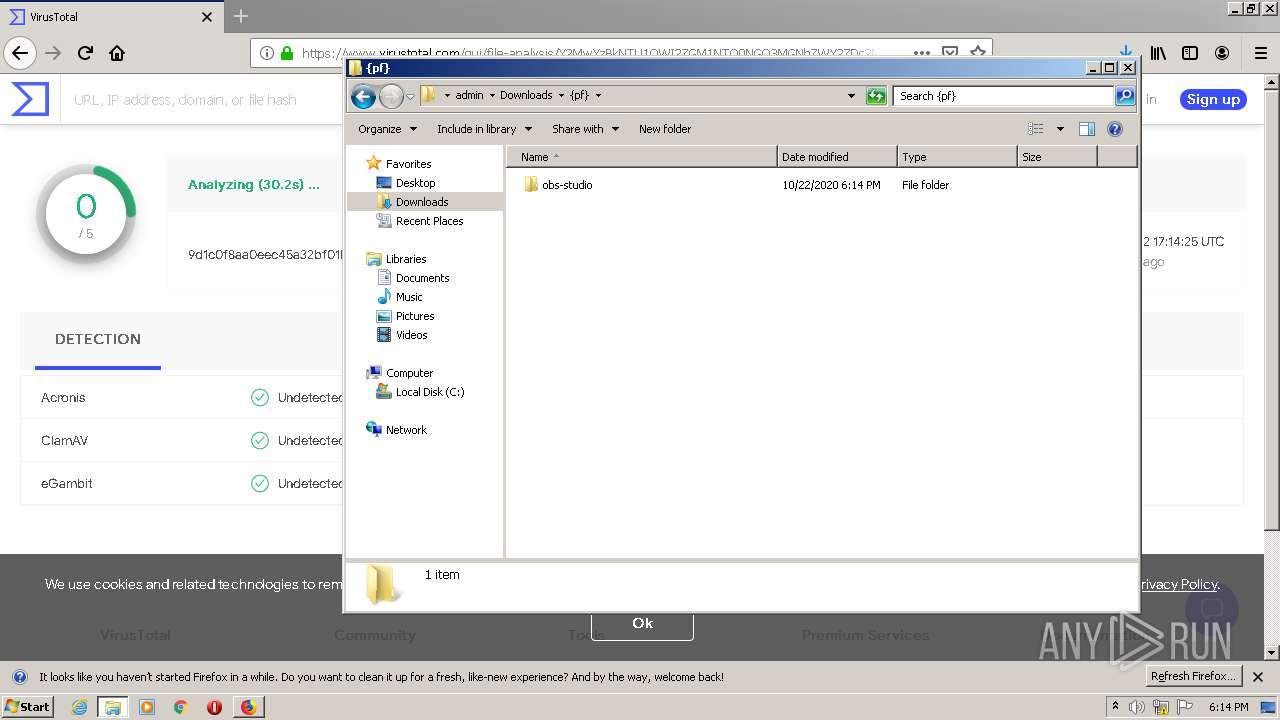Click VirusTotal logo icon
Viewport: 1280px width, 720px height.
30,99
